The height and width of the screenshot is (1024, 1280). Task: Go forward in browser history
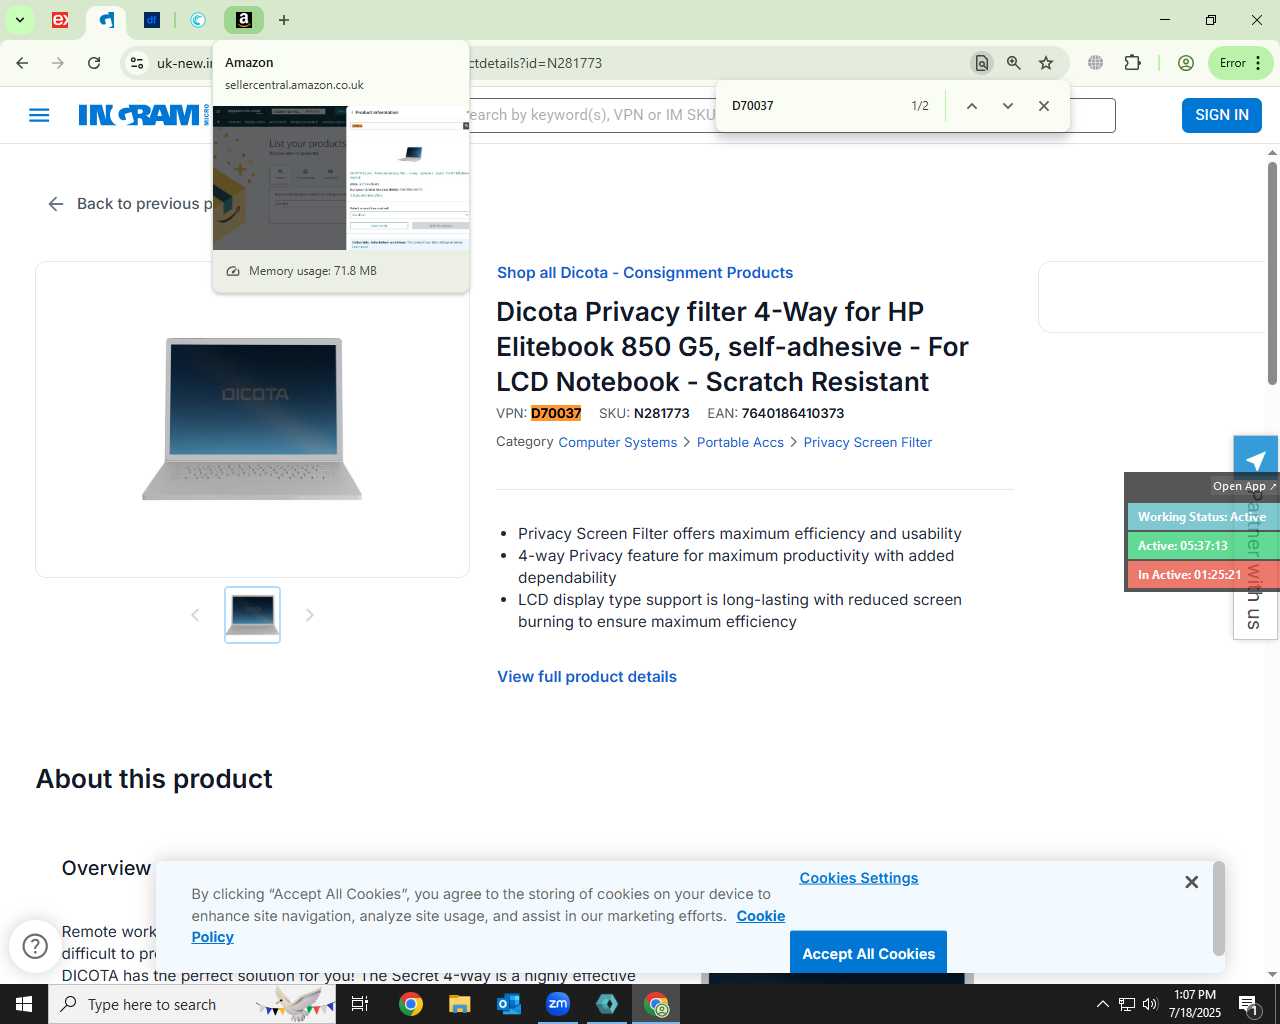(58, 63)
